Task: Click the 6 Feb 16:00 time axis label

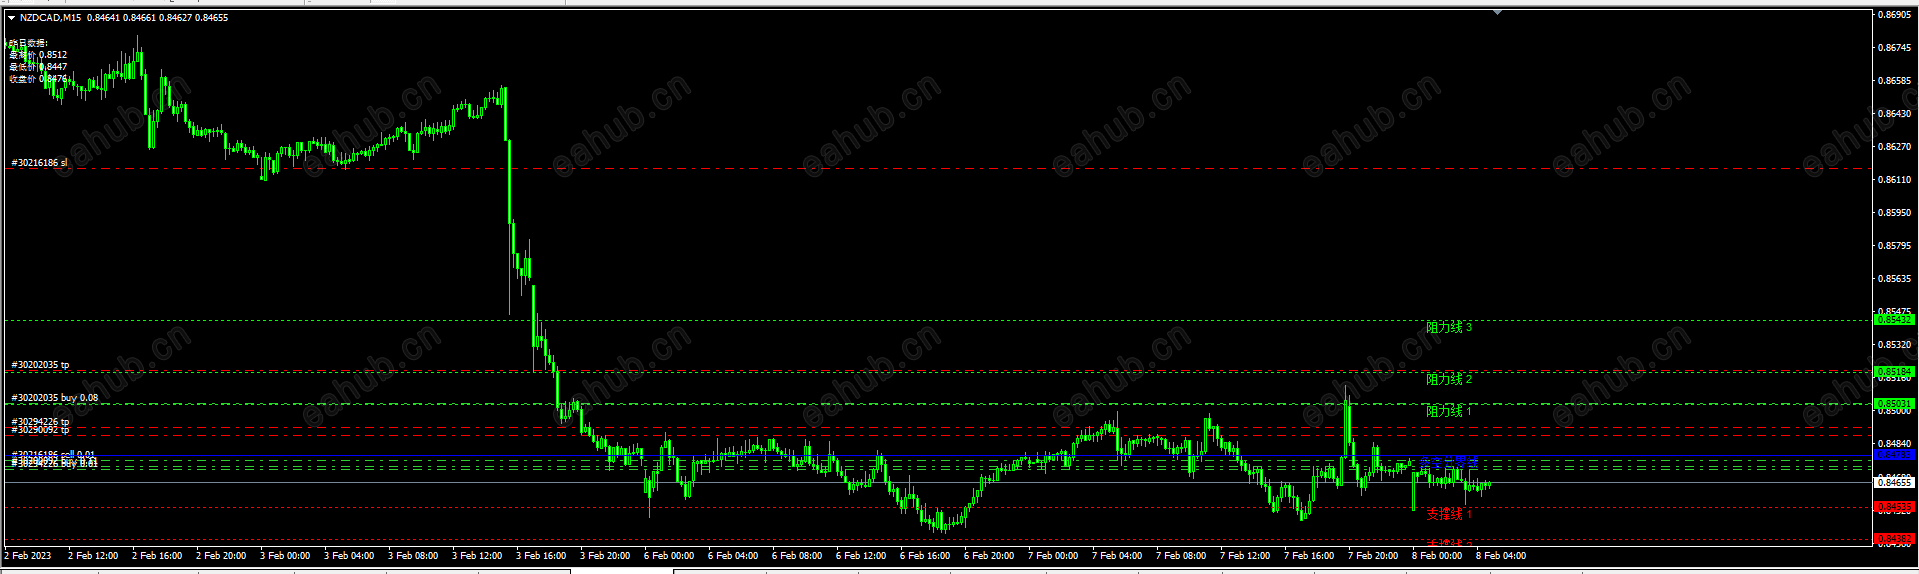Action: (x=925, y=556)
